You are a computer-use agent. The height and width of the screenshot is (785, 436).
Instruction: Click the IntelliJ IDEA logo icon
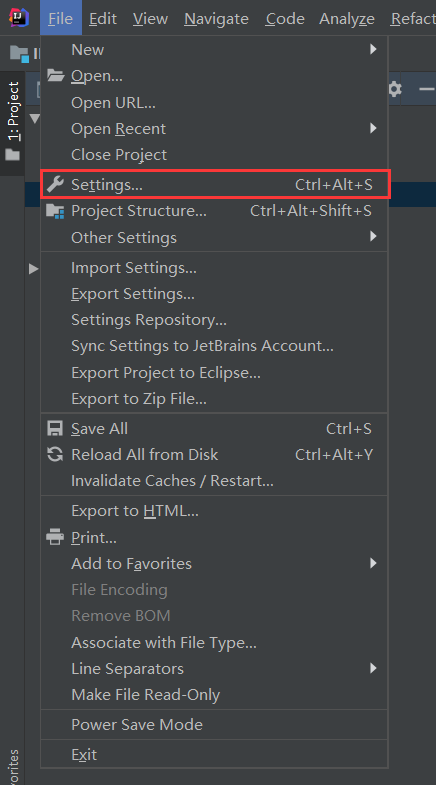pyautogui.click(x=19, y=19)
